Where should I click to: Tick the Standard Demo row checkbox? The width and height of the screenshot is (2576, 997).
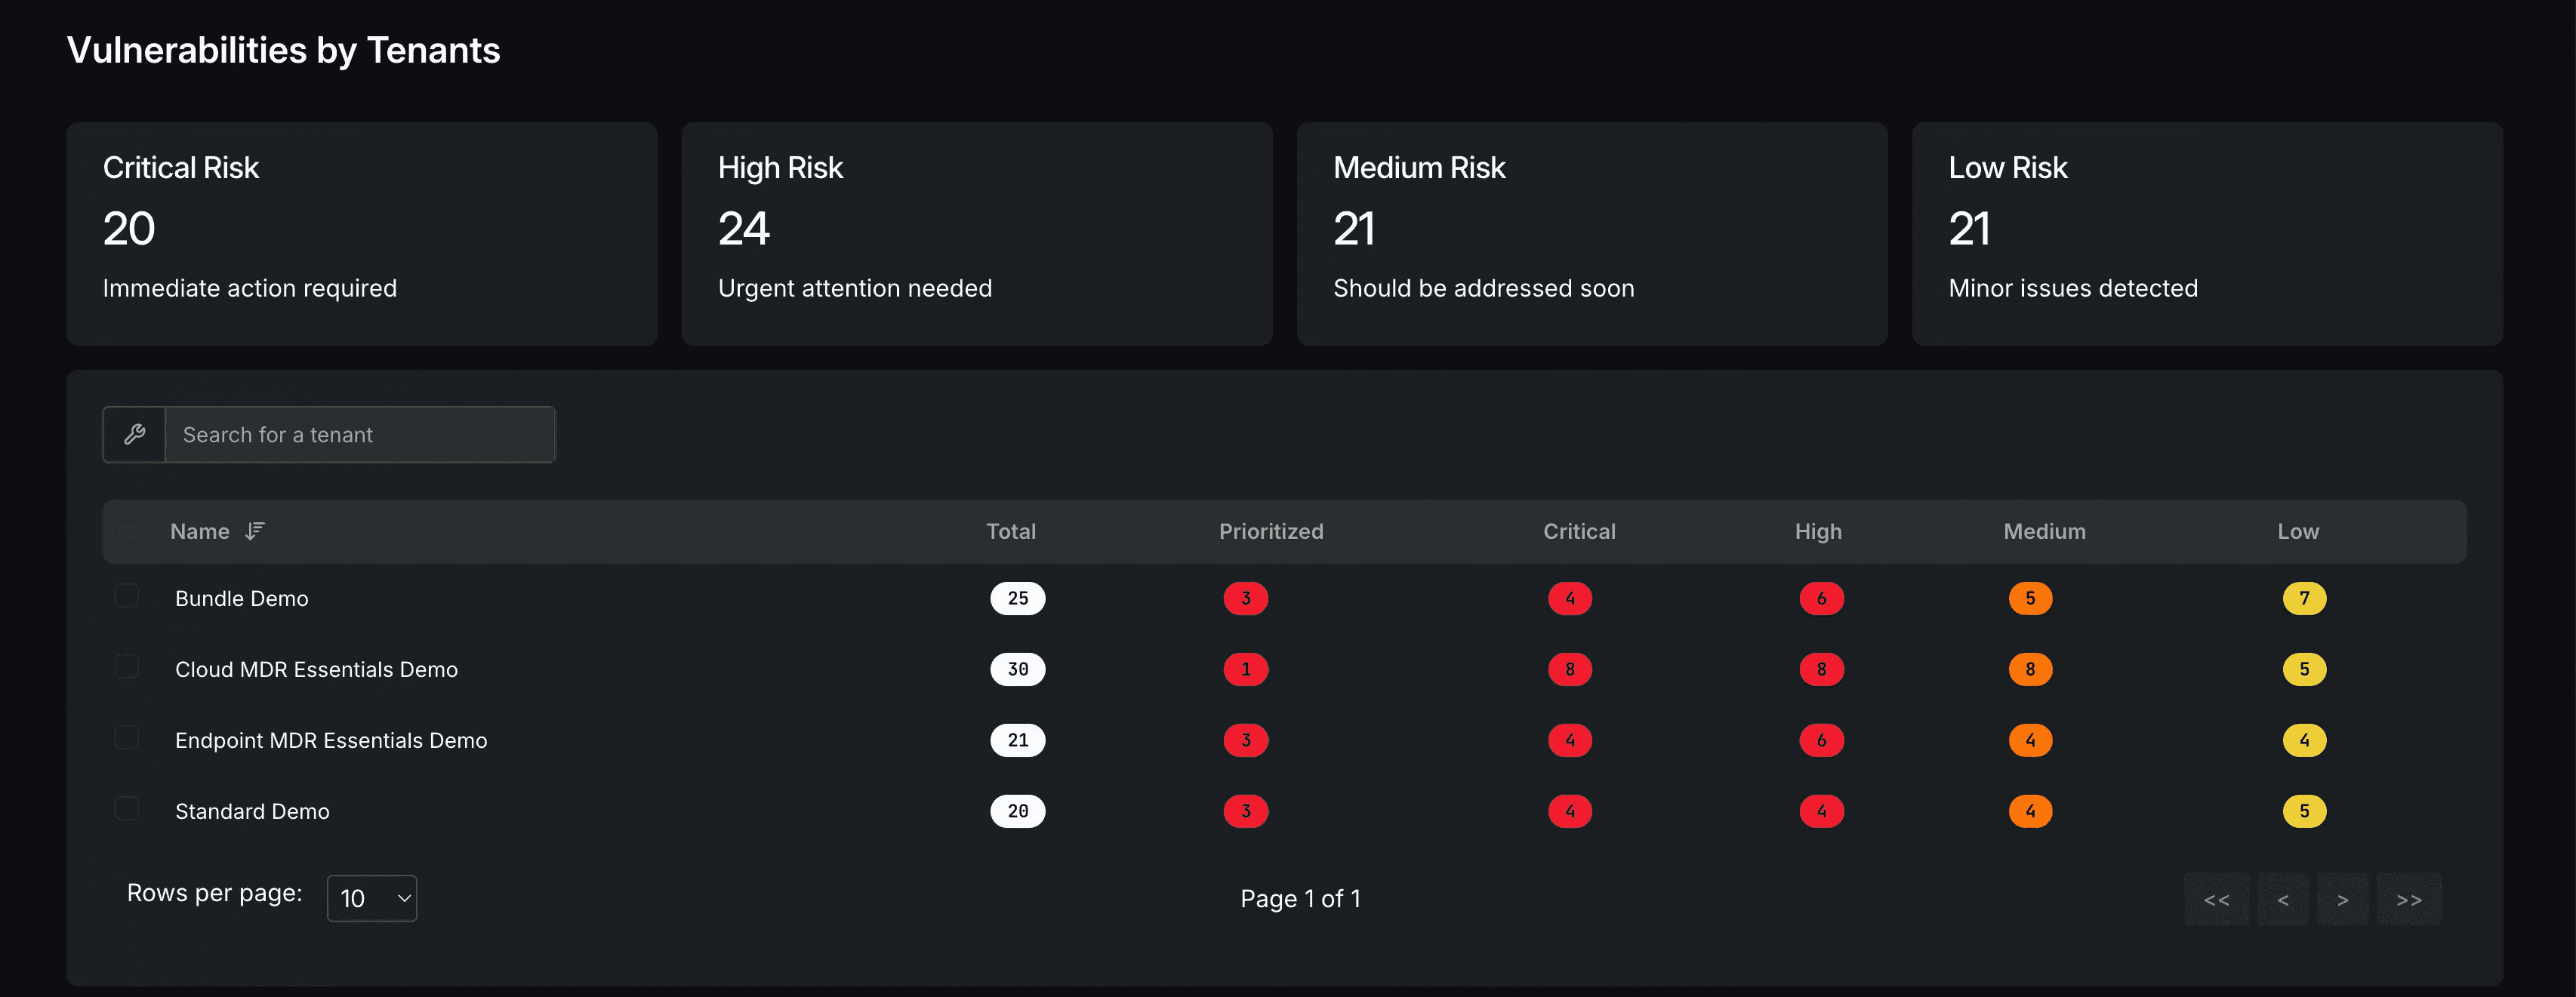[127, 808]
